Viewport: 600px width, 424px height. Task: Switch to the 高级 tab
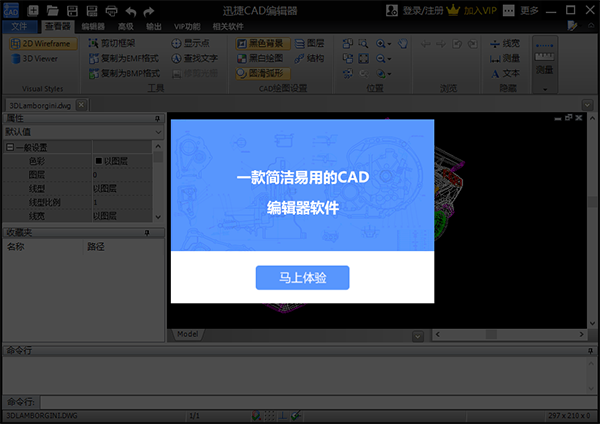126,26
